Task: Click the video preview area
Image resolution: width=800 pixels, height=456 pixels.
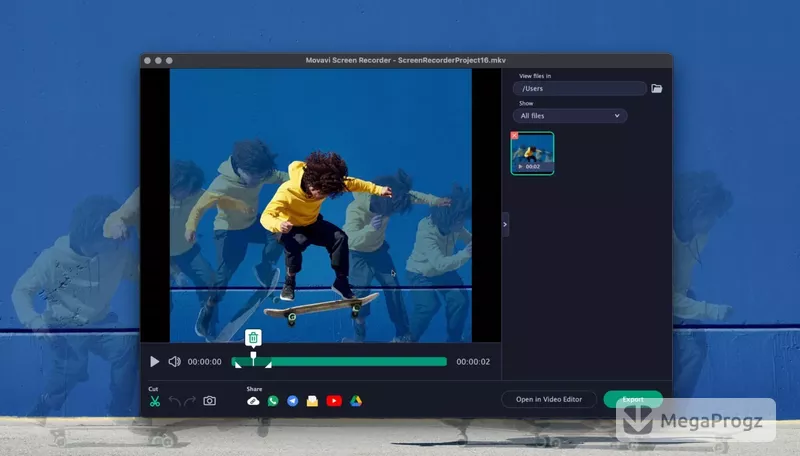Action: coord(320,205)
